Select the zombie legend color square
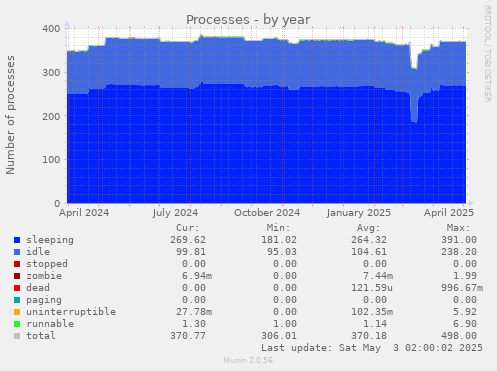Viewport: 497px width, 371px height. coord(17,276)
